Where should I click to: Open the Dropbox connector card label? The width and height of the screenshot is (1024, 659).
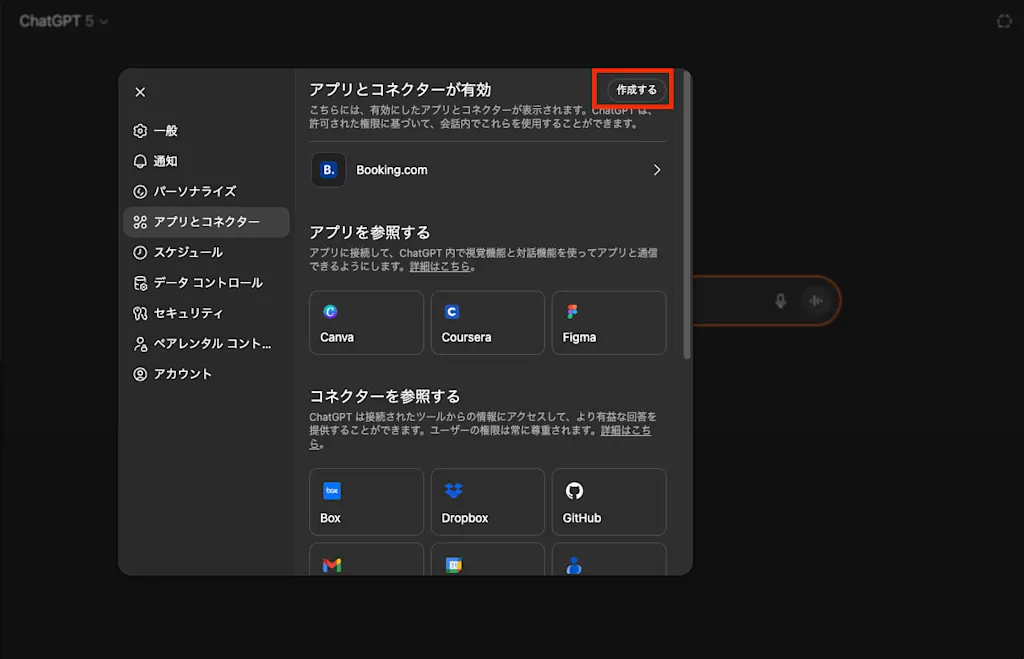[465, 518]
